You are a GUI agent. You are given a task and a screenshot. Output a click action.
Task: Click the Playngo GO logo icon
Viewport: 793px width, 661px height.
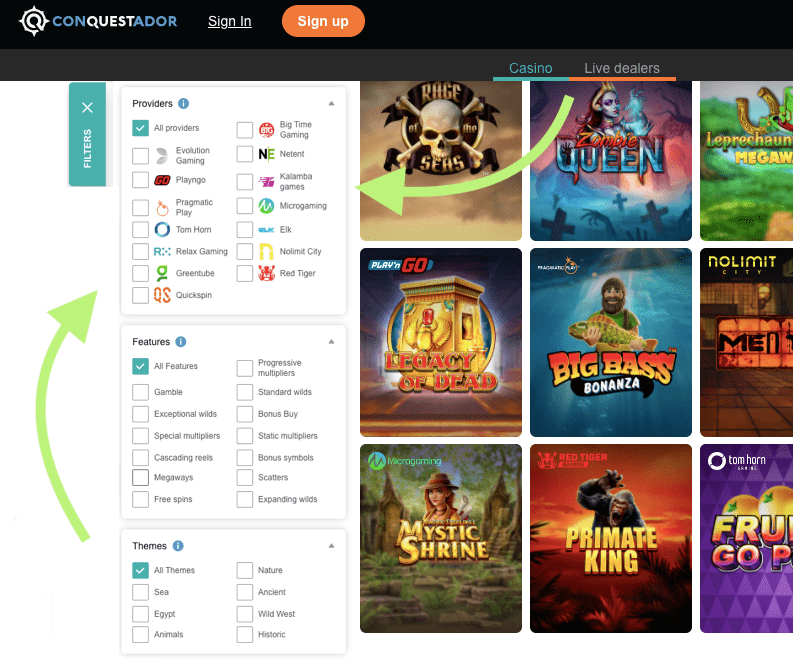162,180
